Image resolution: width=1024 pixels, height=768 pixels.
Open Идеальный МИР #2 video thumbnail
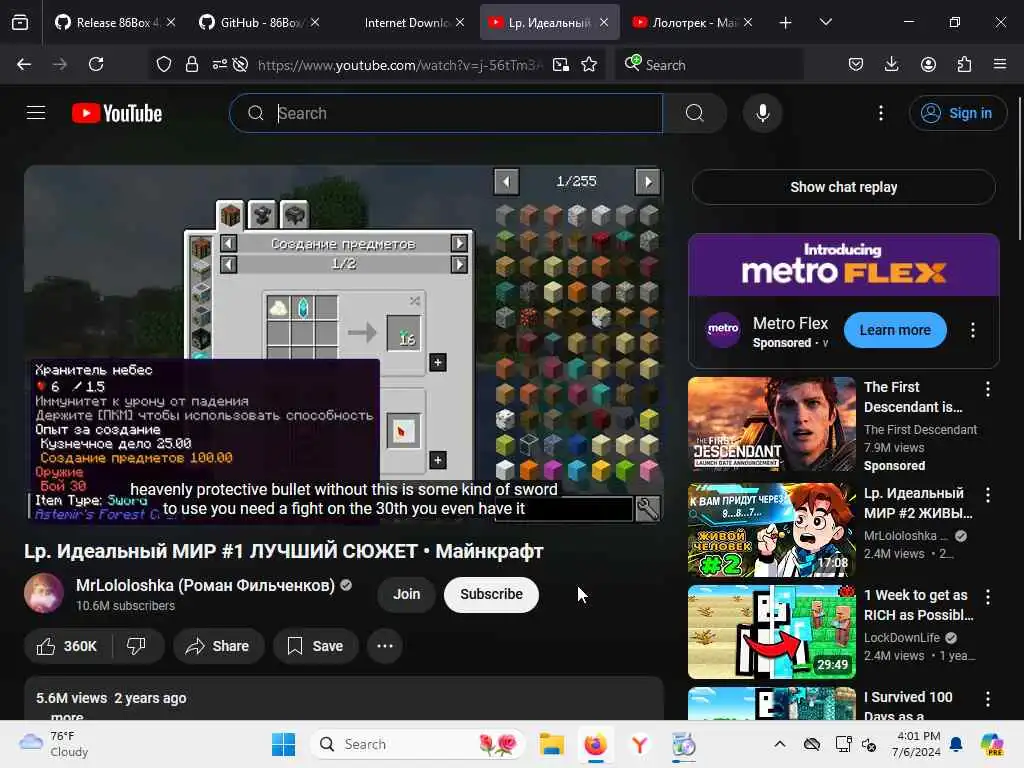coord(771,530)
